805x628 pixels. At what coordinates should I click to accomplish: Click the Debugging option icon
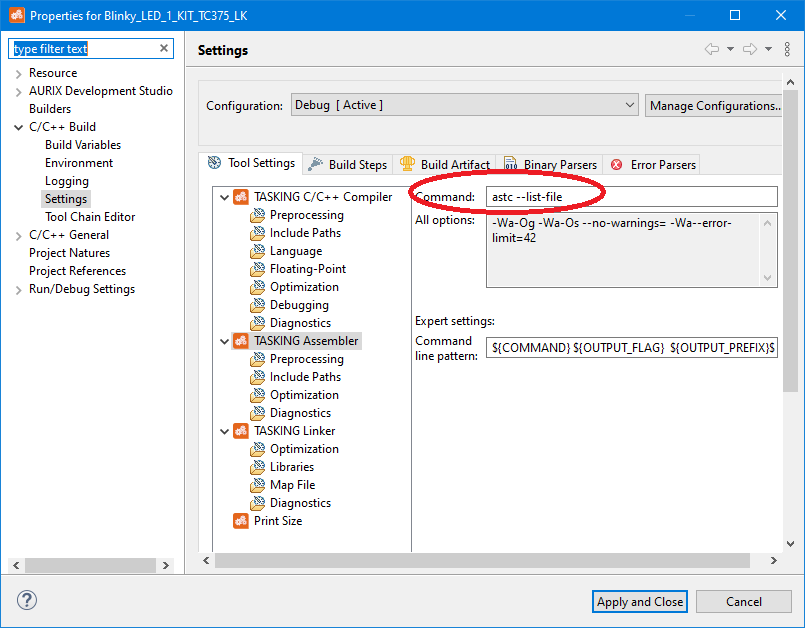[x=258, y=306]
